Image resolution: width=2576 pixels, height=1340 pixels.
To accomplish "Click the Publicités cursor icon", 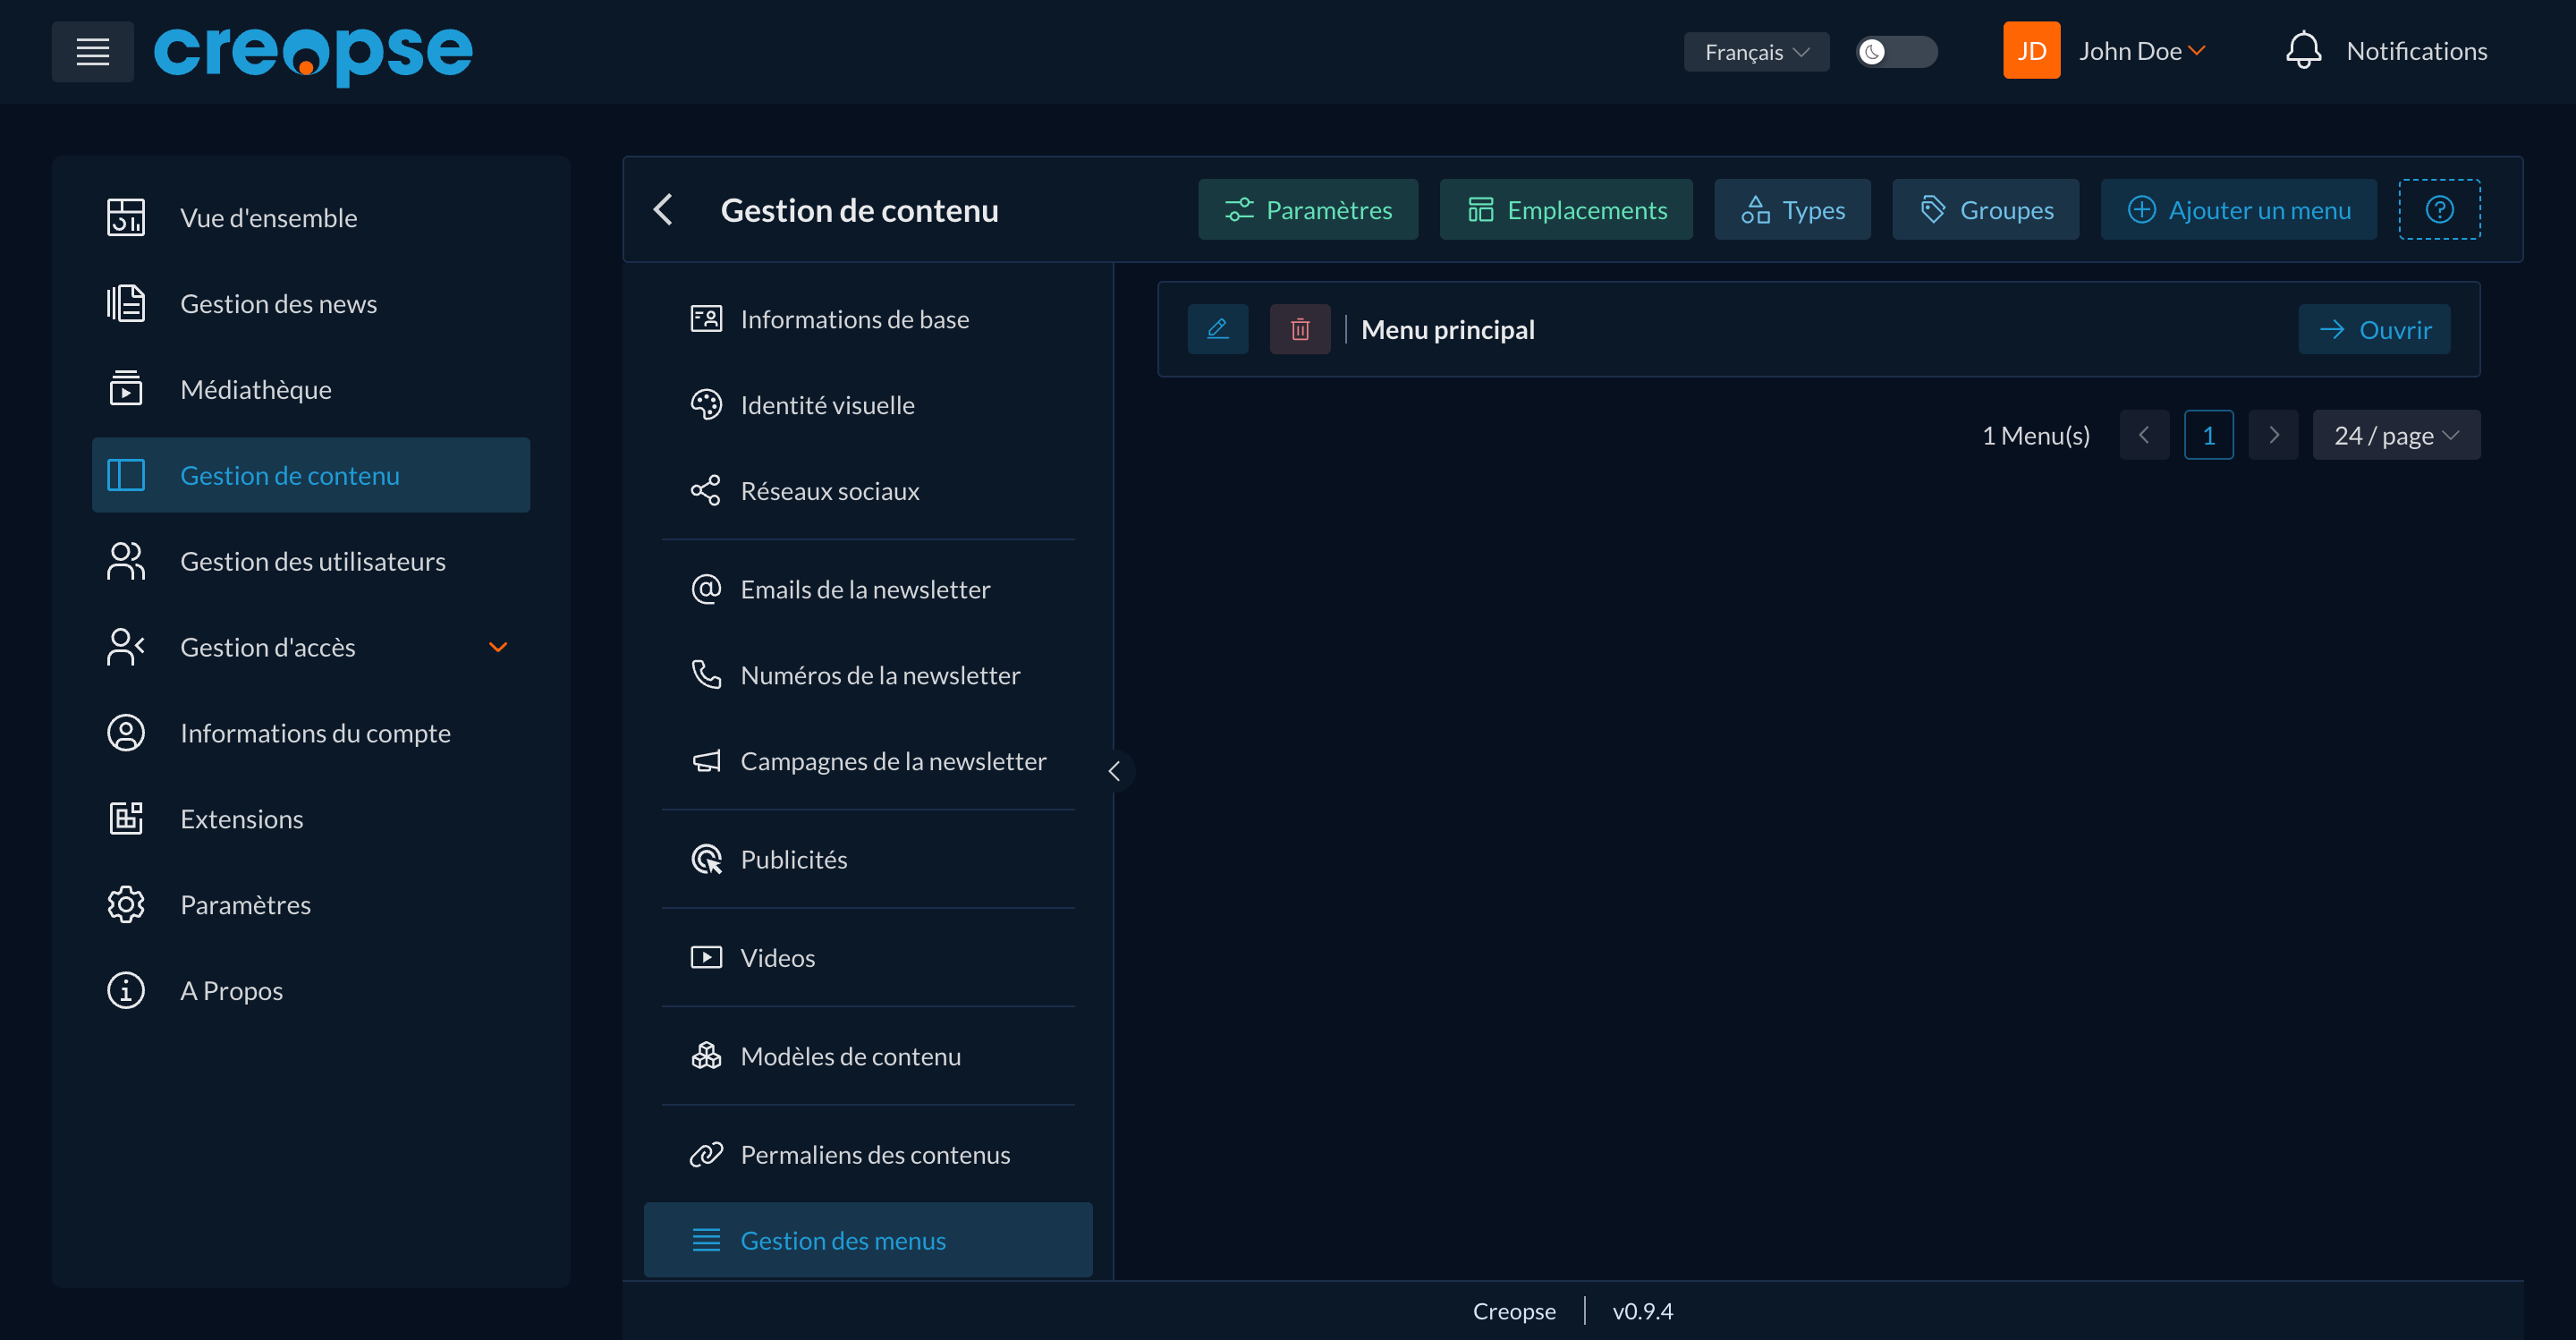I will pos(706,858).
